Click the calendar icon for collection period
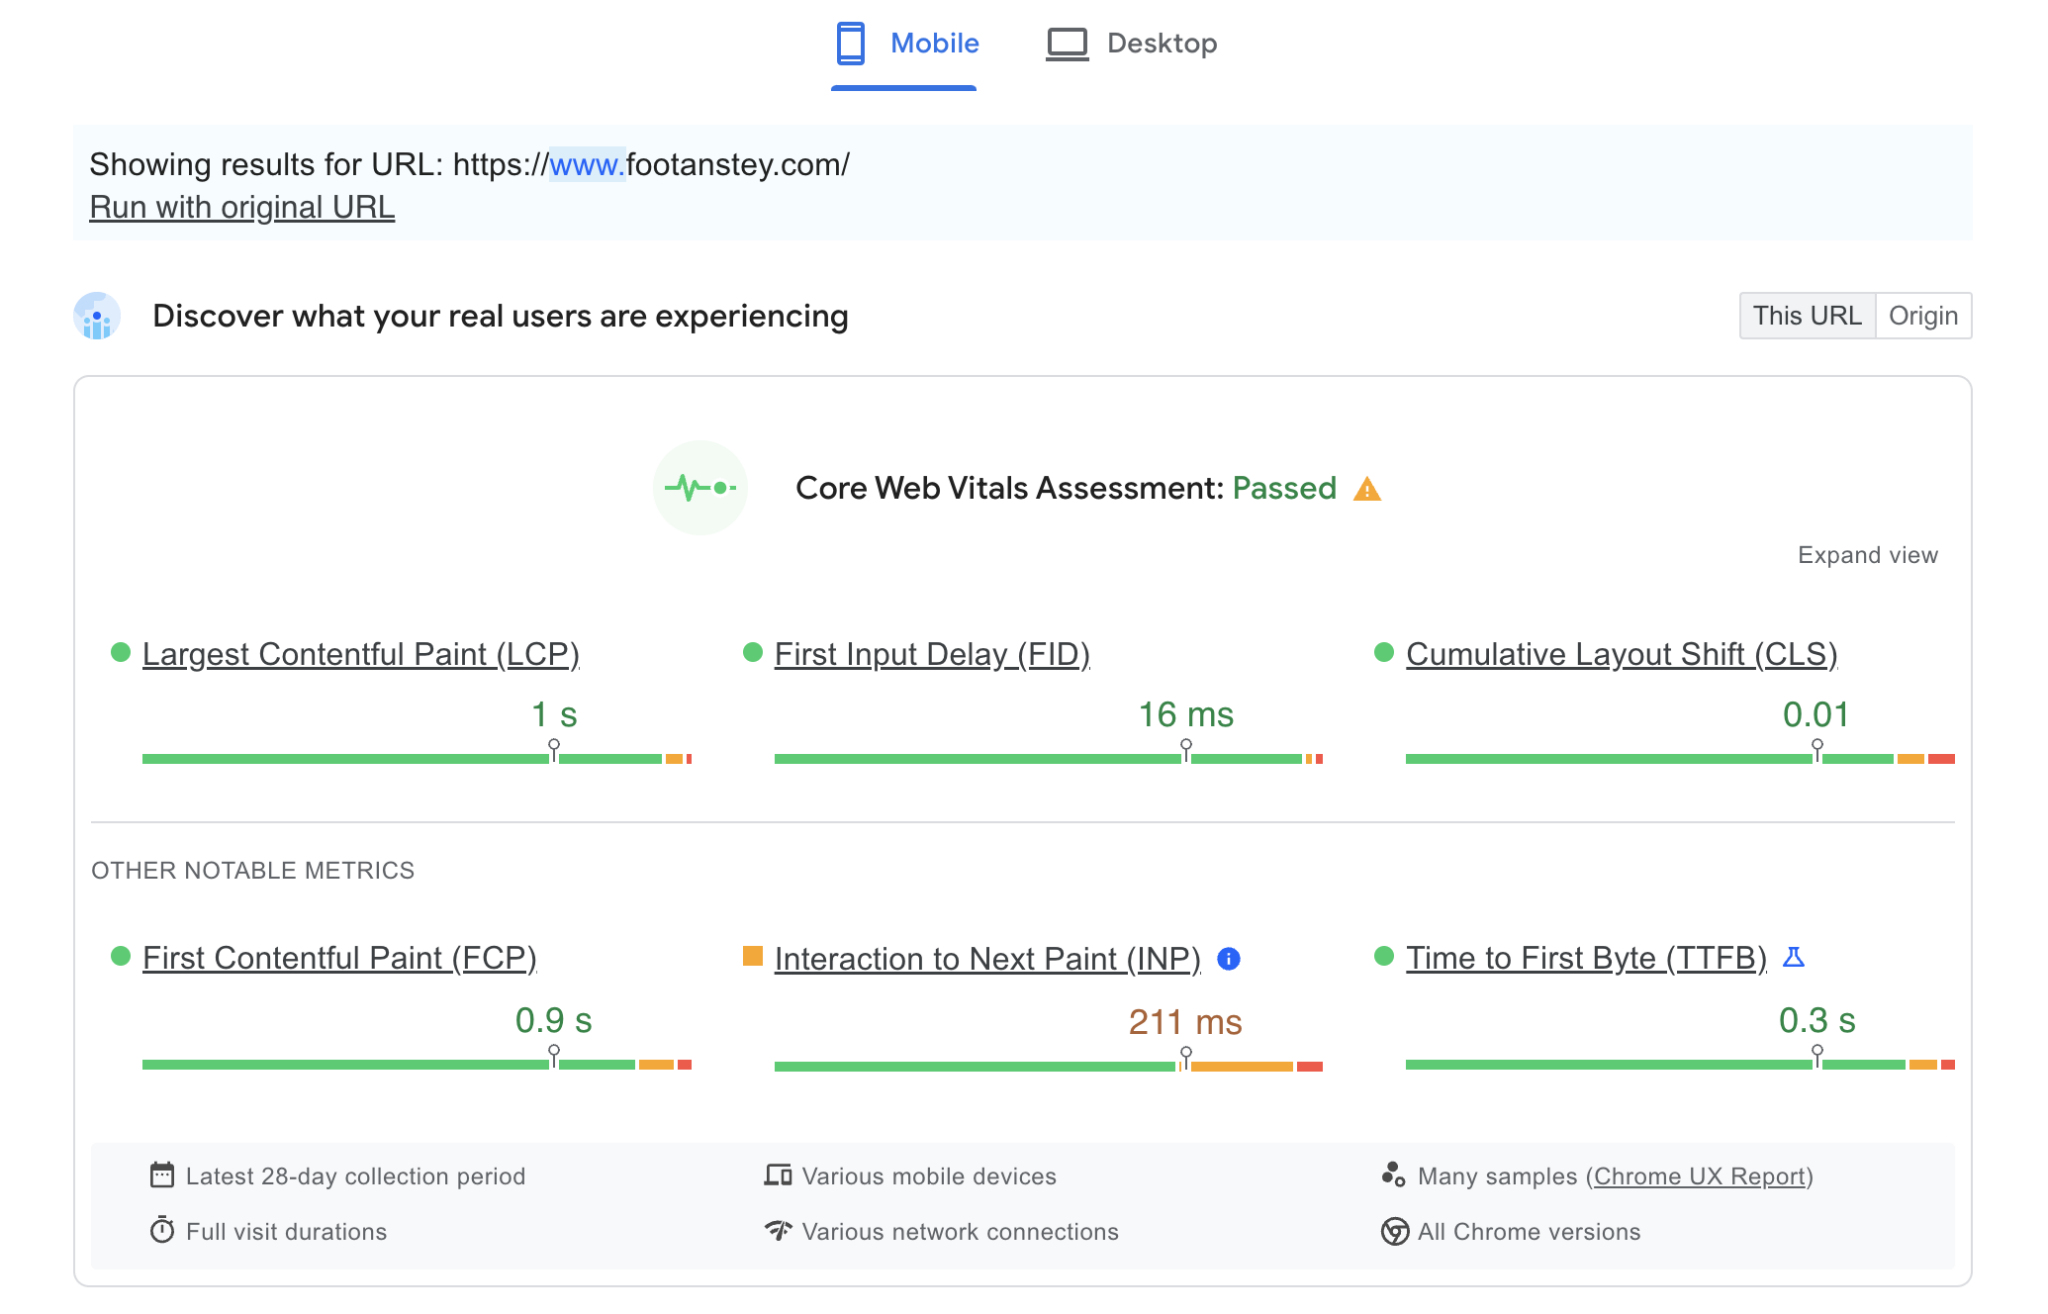 [x=162, y=1175]
